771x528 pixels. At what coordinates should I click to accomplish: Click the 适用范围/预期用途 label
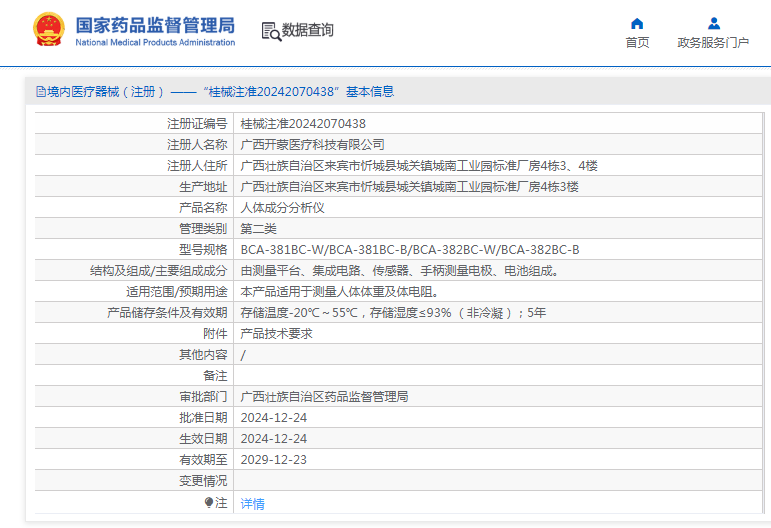pos(177,292)
